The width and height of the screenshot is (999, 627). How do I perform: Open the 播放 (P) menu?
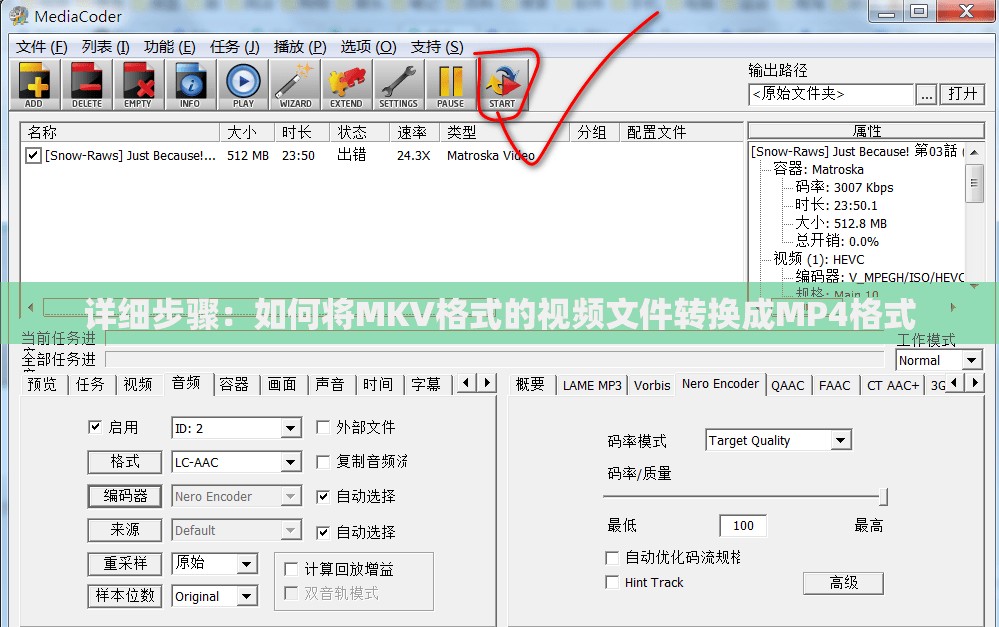tap(299, 47)
